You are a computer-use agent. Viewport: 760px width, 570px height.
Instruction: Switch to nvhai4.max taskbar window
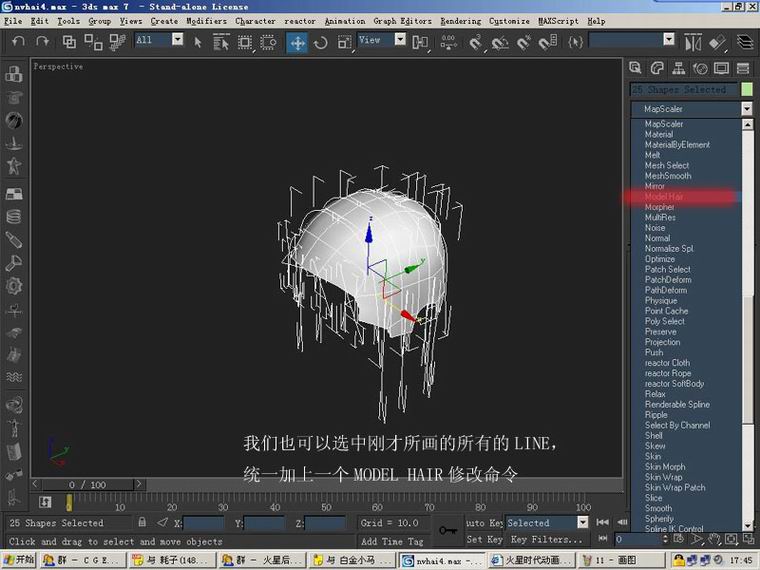click(x=441, y=560)
